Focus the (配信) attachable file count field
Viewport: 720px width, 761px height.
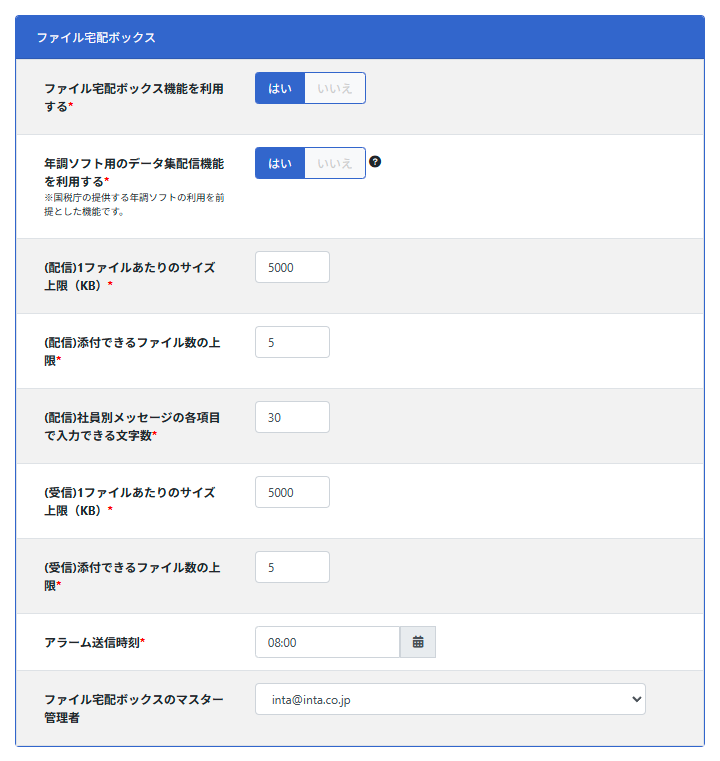click(x=292, y=342)
